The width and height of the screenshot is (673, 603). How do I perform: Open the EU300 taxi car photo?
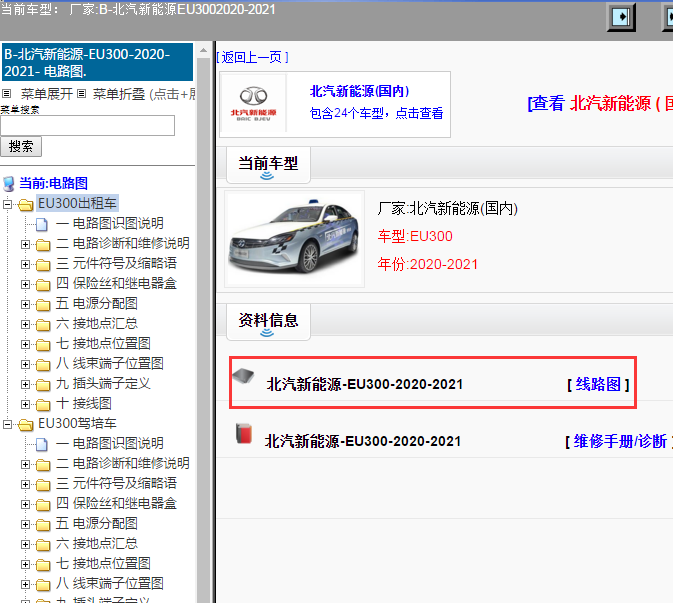pos(294,239)
